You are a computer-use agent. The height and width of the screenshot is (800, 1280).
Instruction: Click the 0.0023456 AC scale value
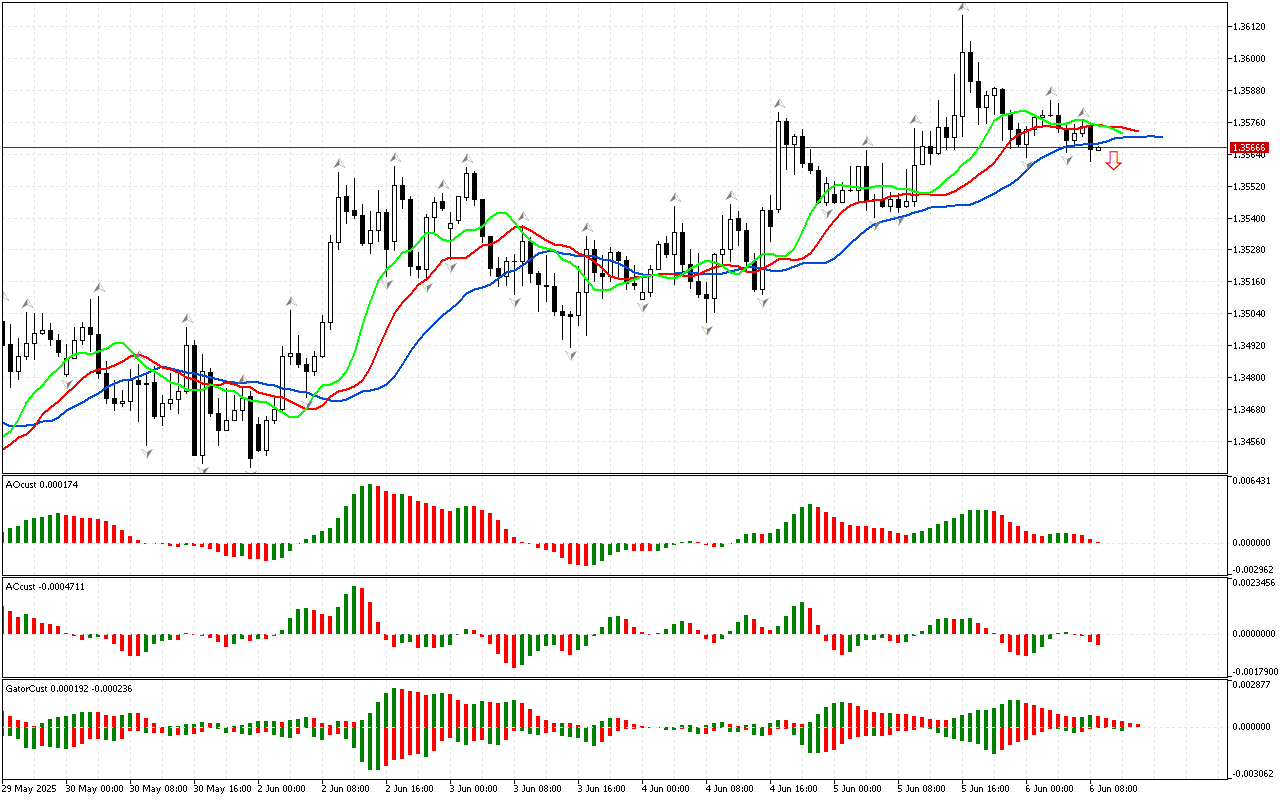tap(1254, 582)
